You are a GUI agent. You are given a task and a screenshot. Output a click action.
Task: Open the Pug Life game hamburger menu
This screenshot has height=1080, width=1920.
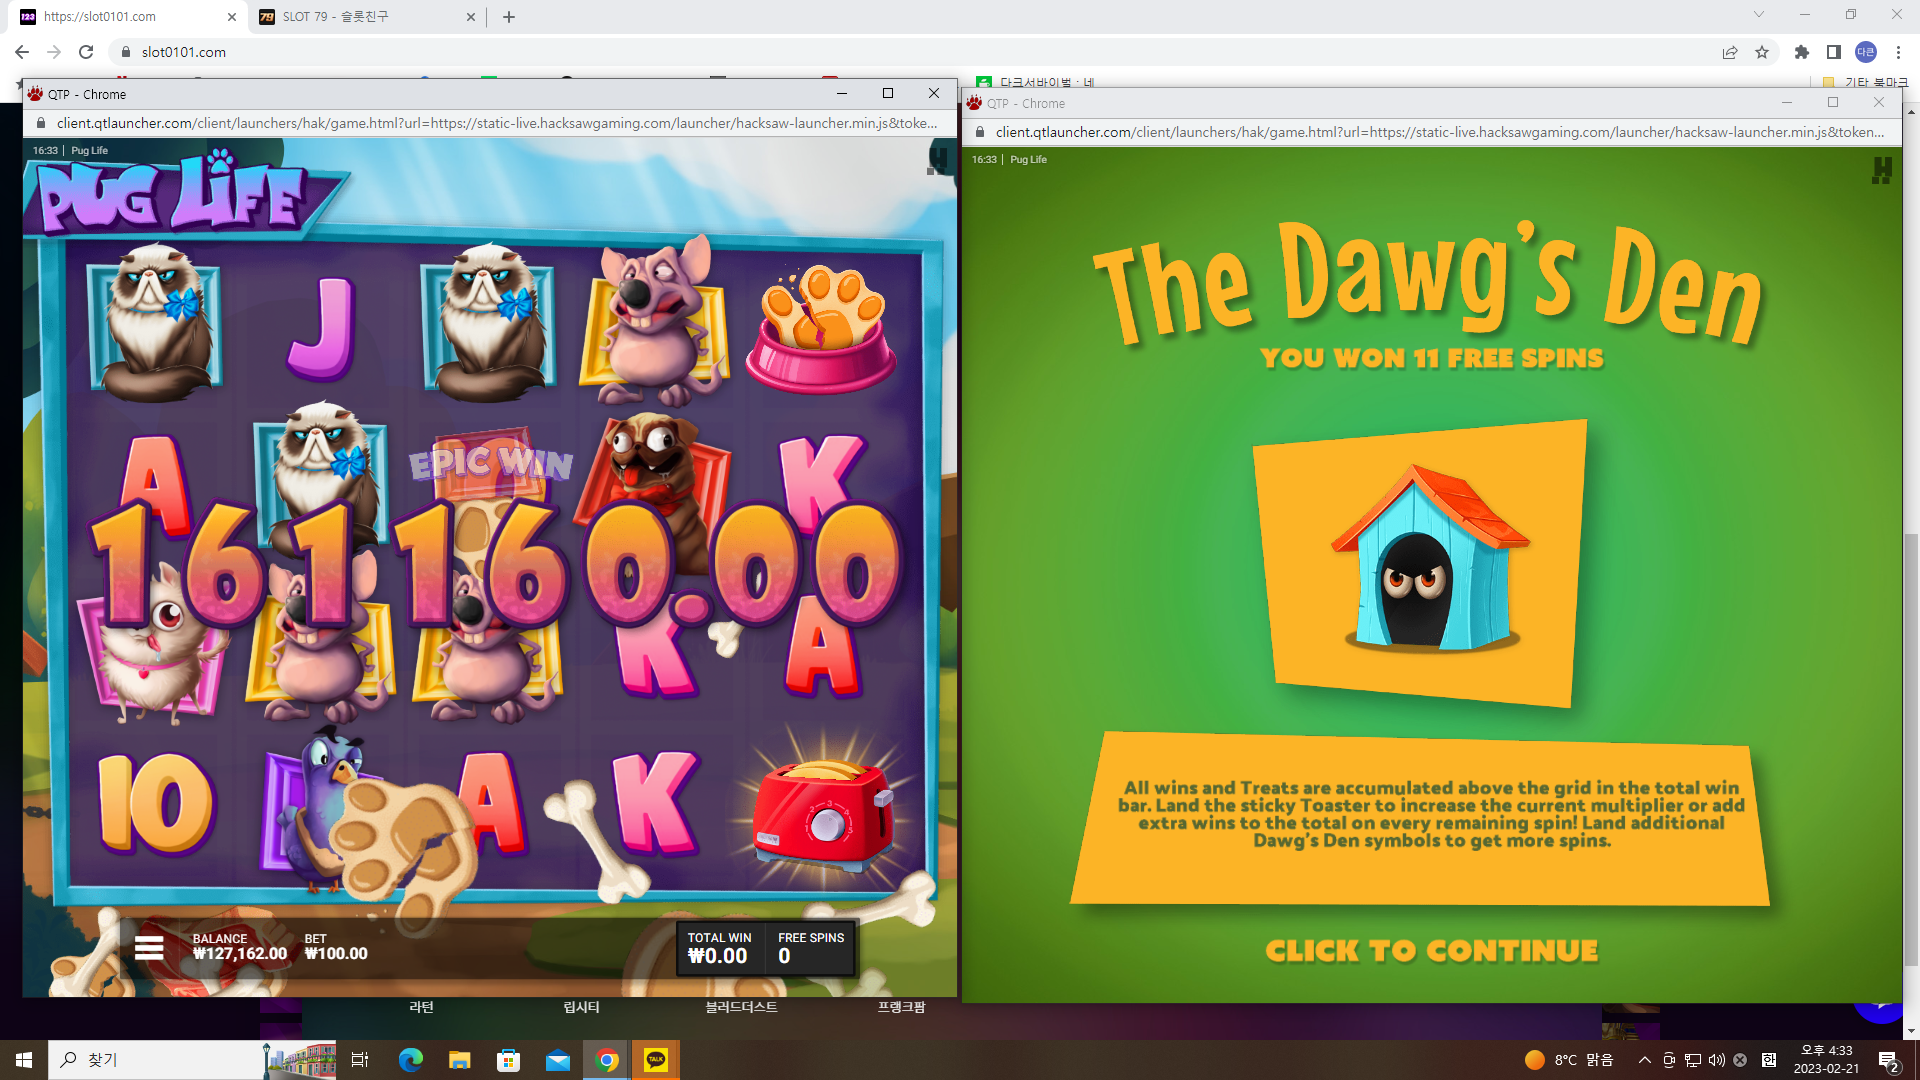pos(149,947)
